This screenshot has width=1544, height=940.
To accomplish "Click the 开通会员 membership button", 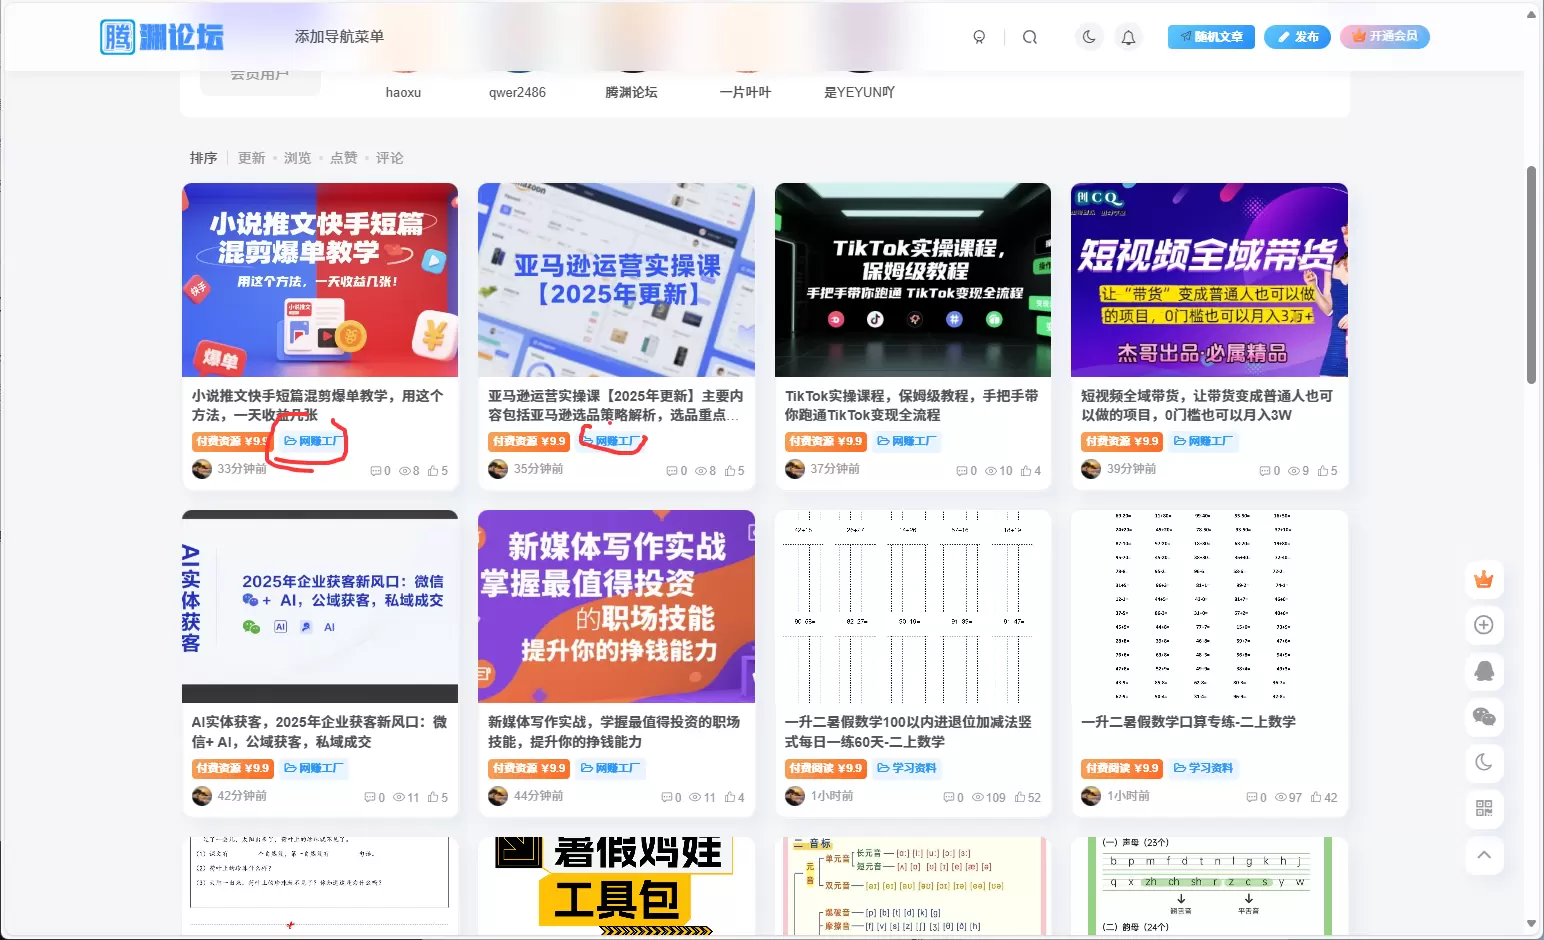I will [x=1385, y=36].
